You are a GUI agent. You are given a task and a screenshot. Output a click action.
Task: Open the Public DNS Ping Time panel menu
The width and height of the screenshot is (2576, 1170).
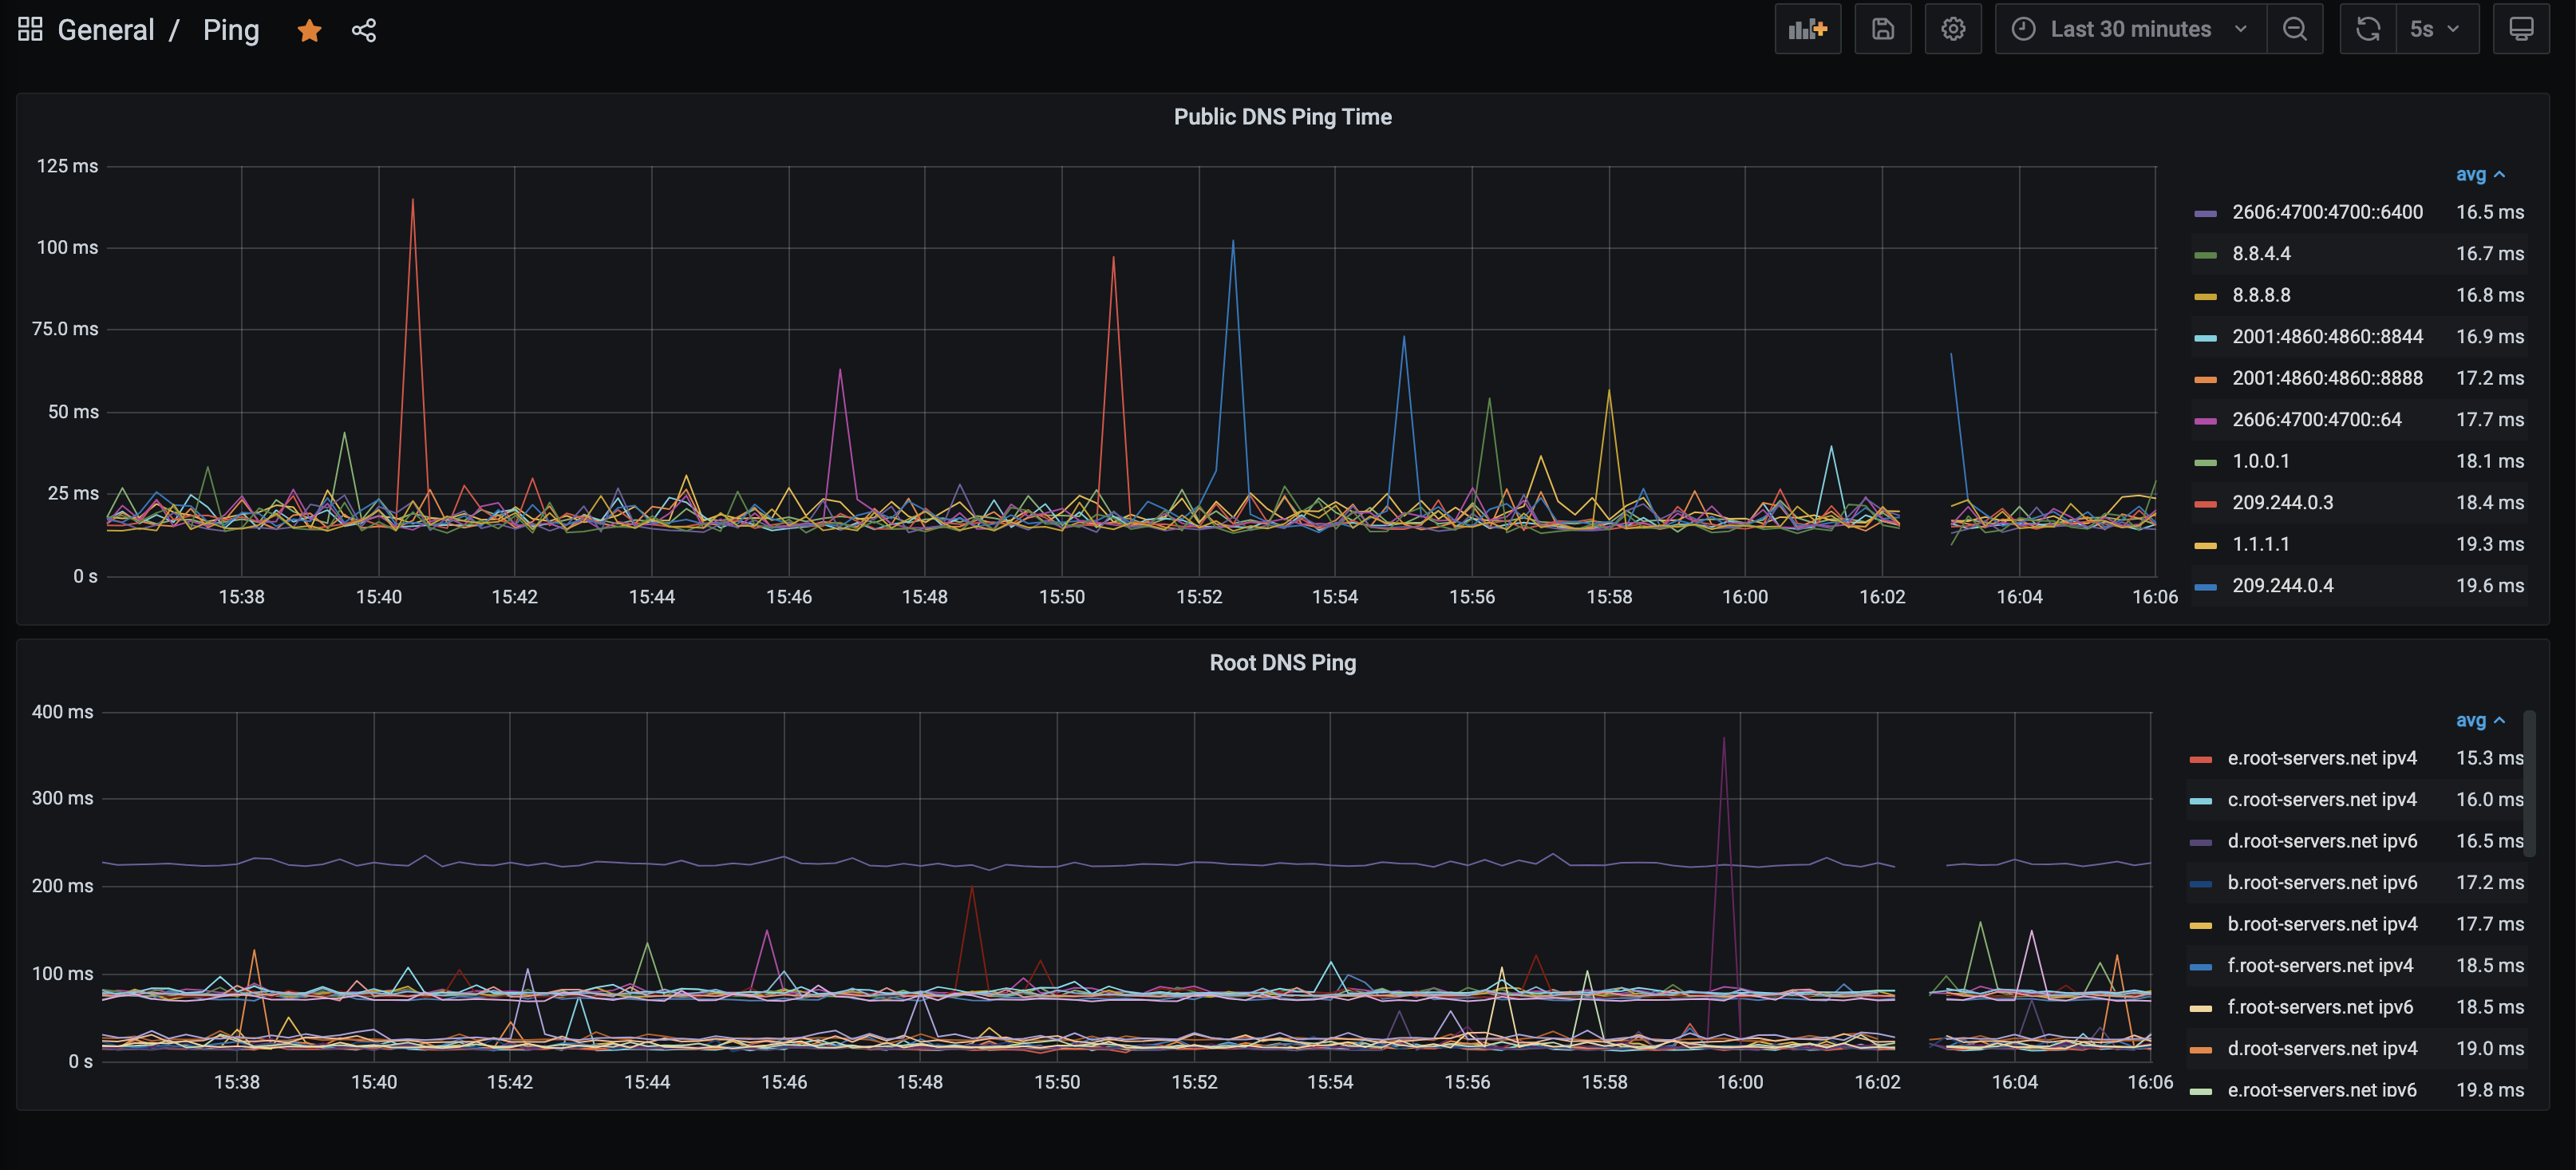(x=1282, y=117)
